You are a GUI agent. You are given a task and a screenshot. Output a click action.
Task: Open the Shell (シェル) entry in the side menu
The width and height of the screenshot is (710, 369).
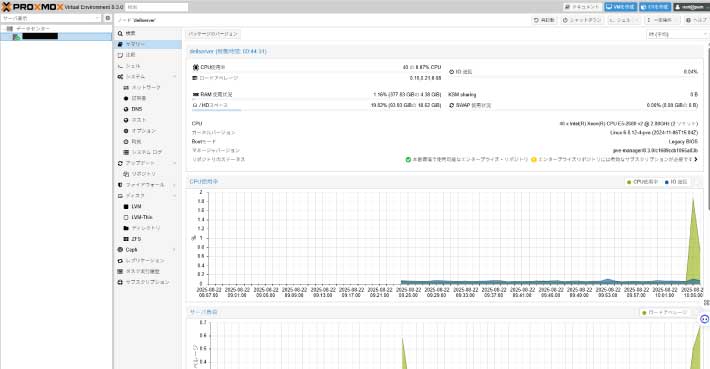tap(148, 66)
